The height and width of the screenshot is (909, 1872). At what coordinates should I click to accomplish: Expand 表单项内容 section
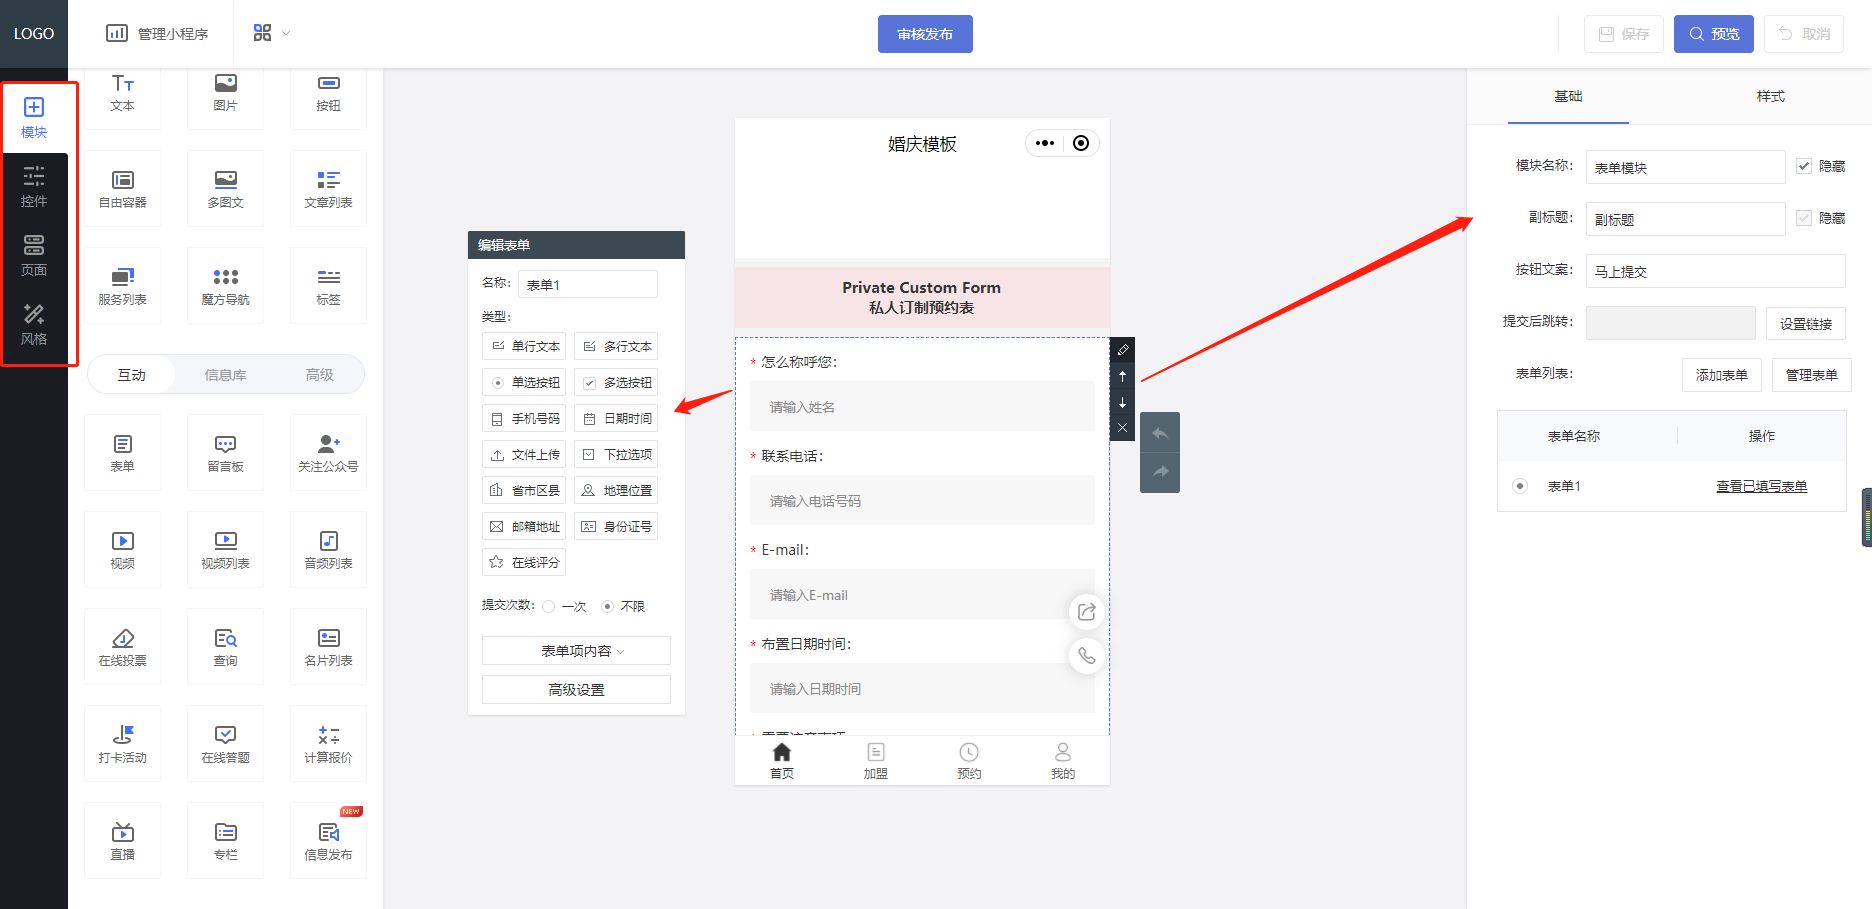click(x=576, y=651)
